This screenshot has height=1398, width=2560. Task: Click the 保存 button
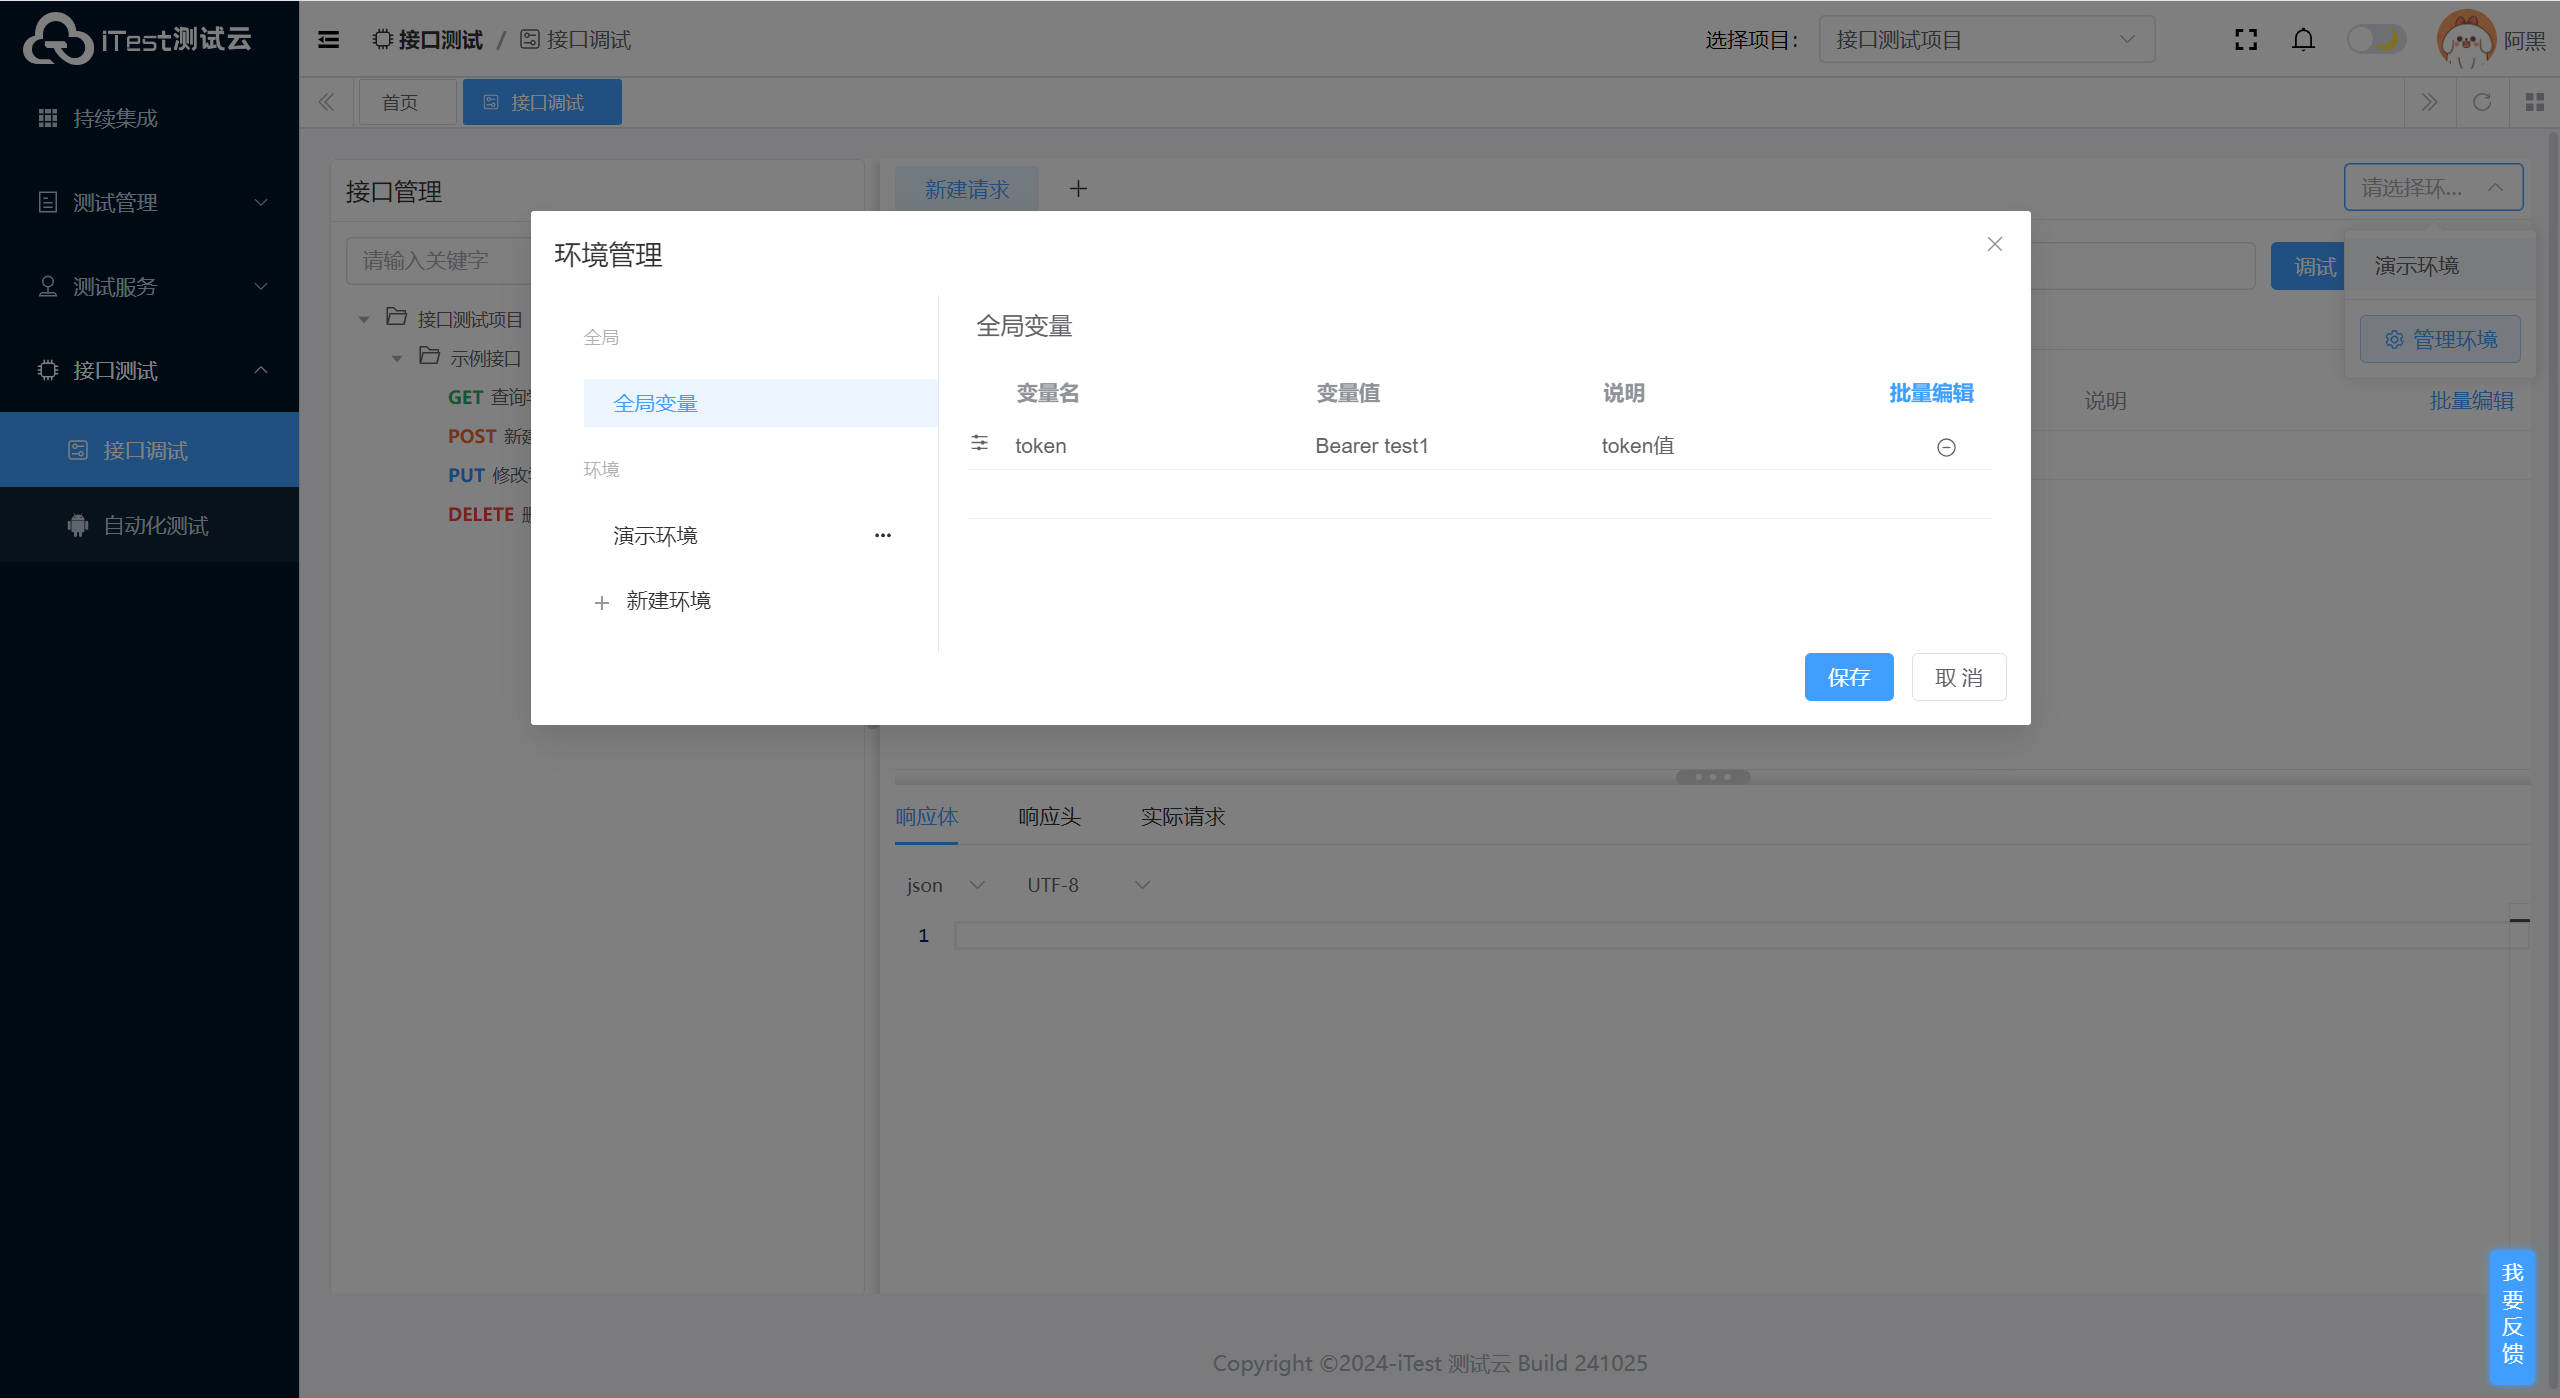pyautogui.click(x=1848, y=678)
